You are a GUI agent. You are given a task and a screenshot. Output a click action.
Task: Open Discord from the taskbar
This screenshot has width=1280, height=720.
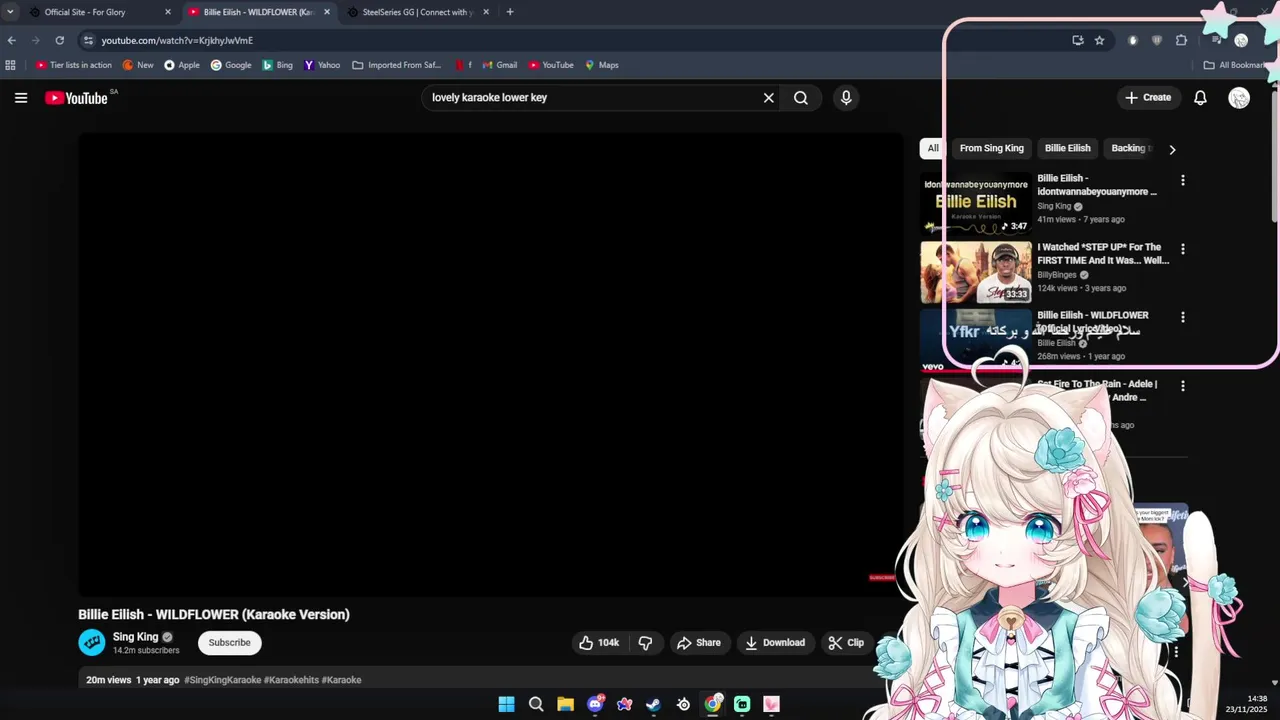pos(595,704)
